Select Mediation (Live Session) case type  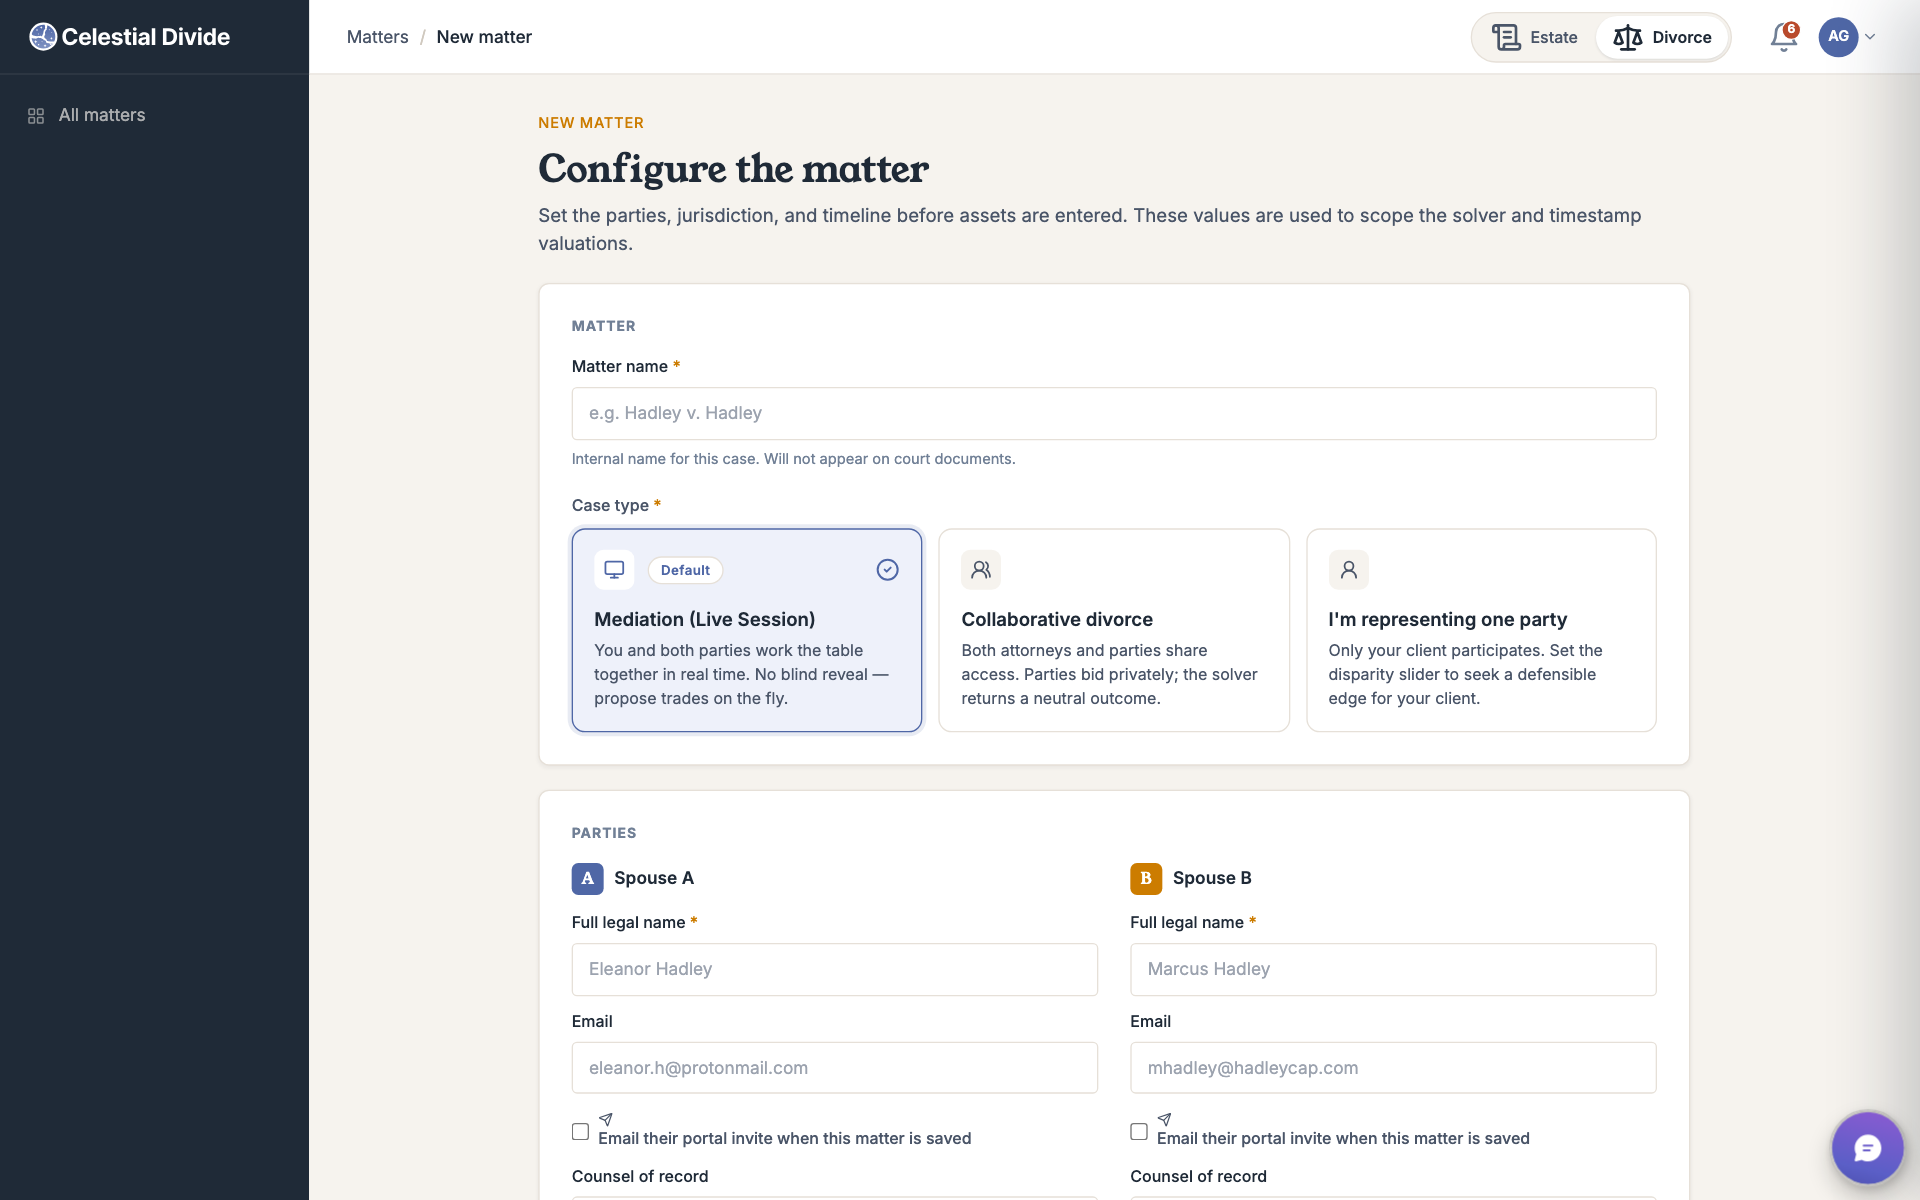747,630
